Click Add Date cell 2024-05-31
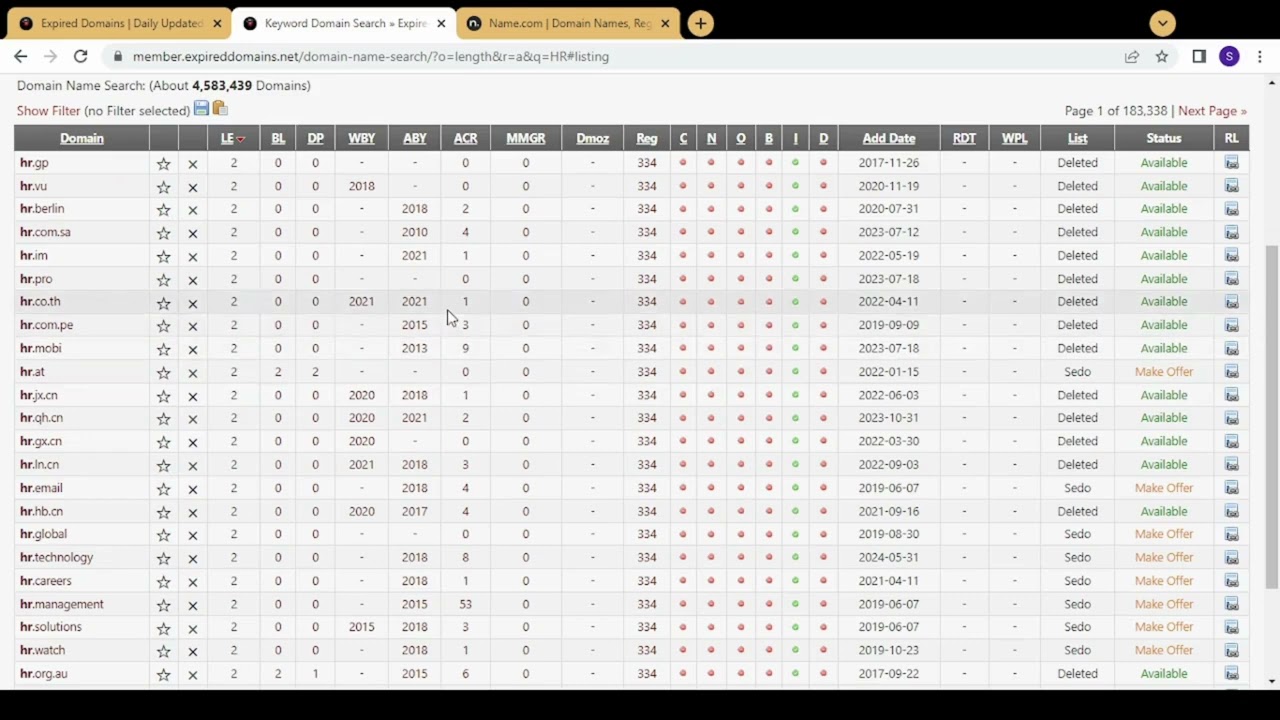Viewport: 1280px width, 720px height. [x=889, y=558]
